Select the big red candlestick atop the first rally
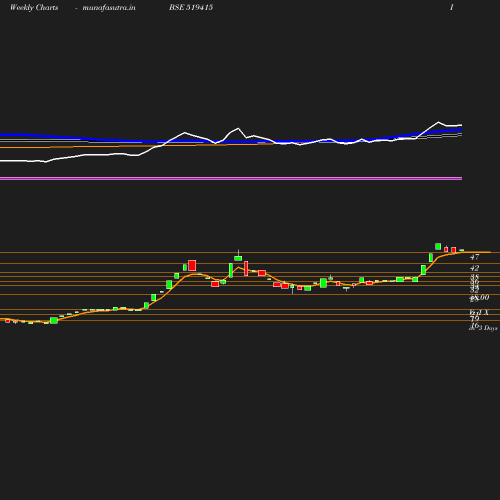 192,265
